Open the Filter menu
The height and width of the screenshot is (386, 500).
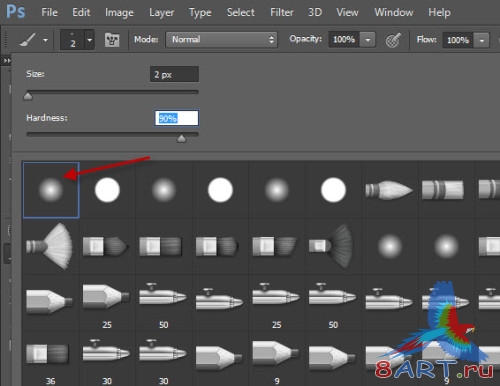[x=281, y=13]
